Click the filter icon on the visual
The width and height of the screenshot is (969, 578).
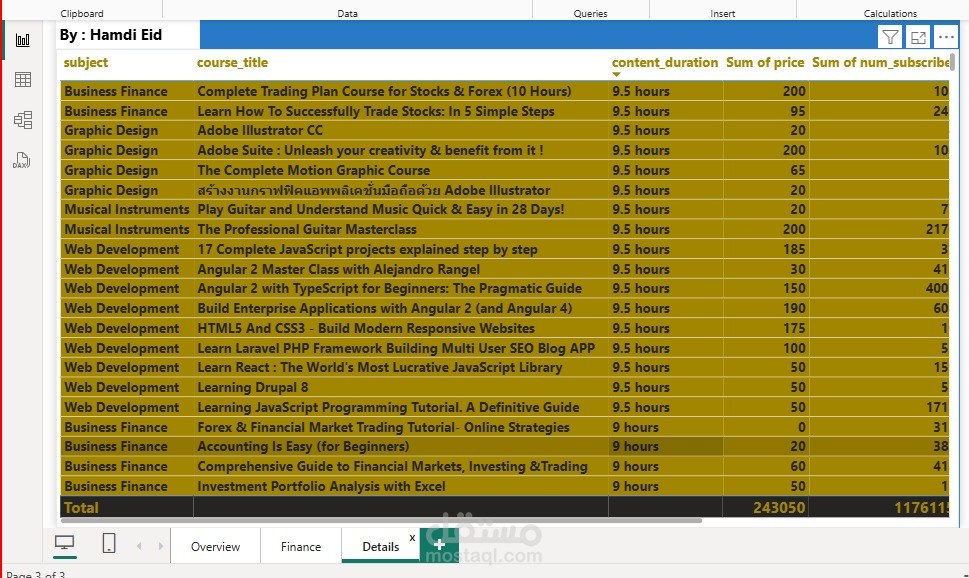point(890,37)
